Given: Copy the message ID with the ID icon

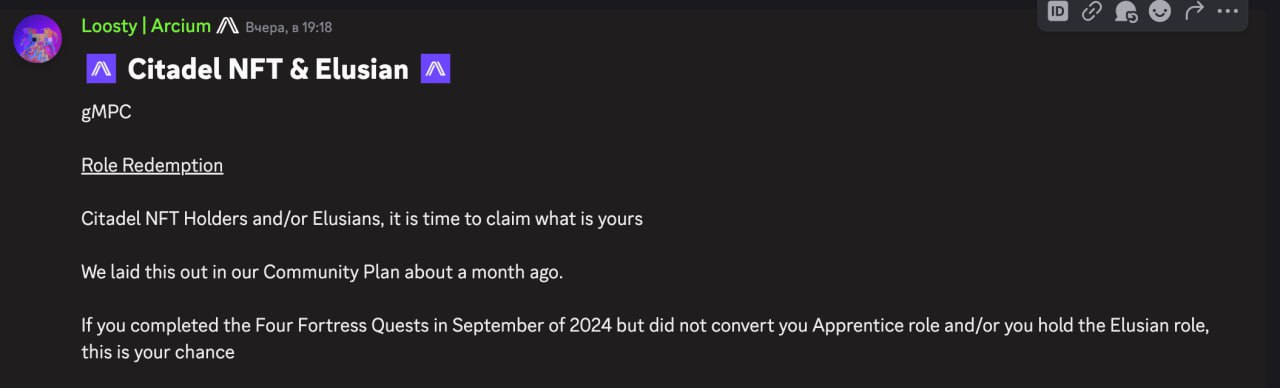Looking at the screenshot, I should pos(1058,12).
